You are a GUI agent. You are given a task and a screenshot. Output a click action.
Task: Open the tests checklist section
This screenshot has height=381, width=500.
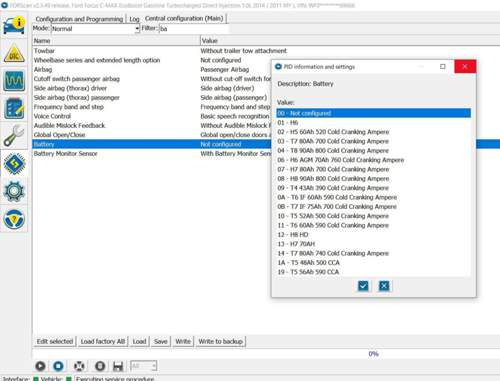pos(14,108)
